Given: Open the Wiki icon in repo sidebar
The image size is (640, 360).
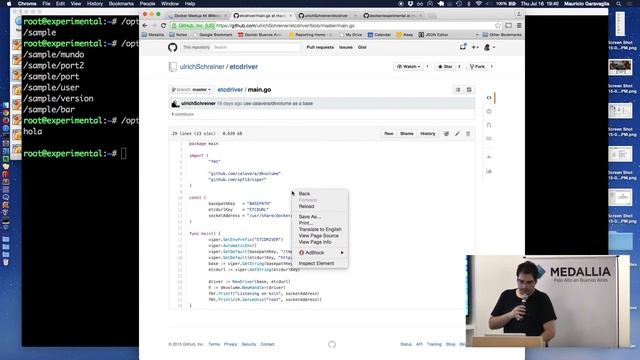Looking at the screenshot, I should [x=489, y=139].
